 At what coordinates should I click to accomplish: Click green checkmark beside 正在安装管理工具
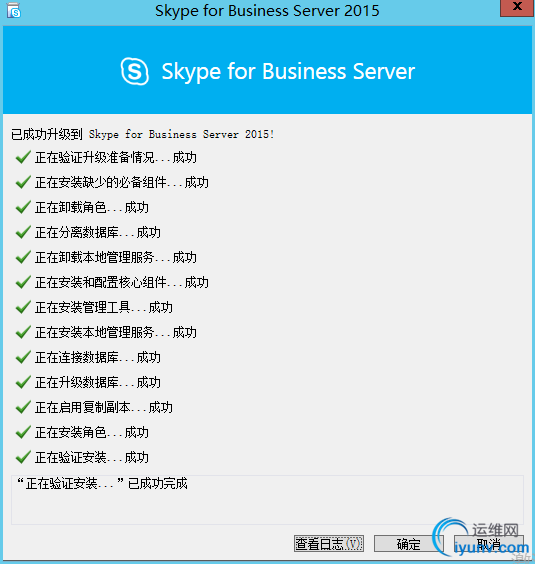click(23, 308)
